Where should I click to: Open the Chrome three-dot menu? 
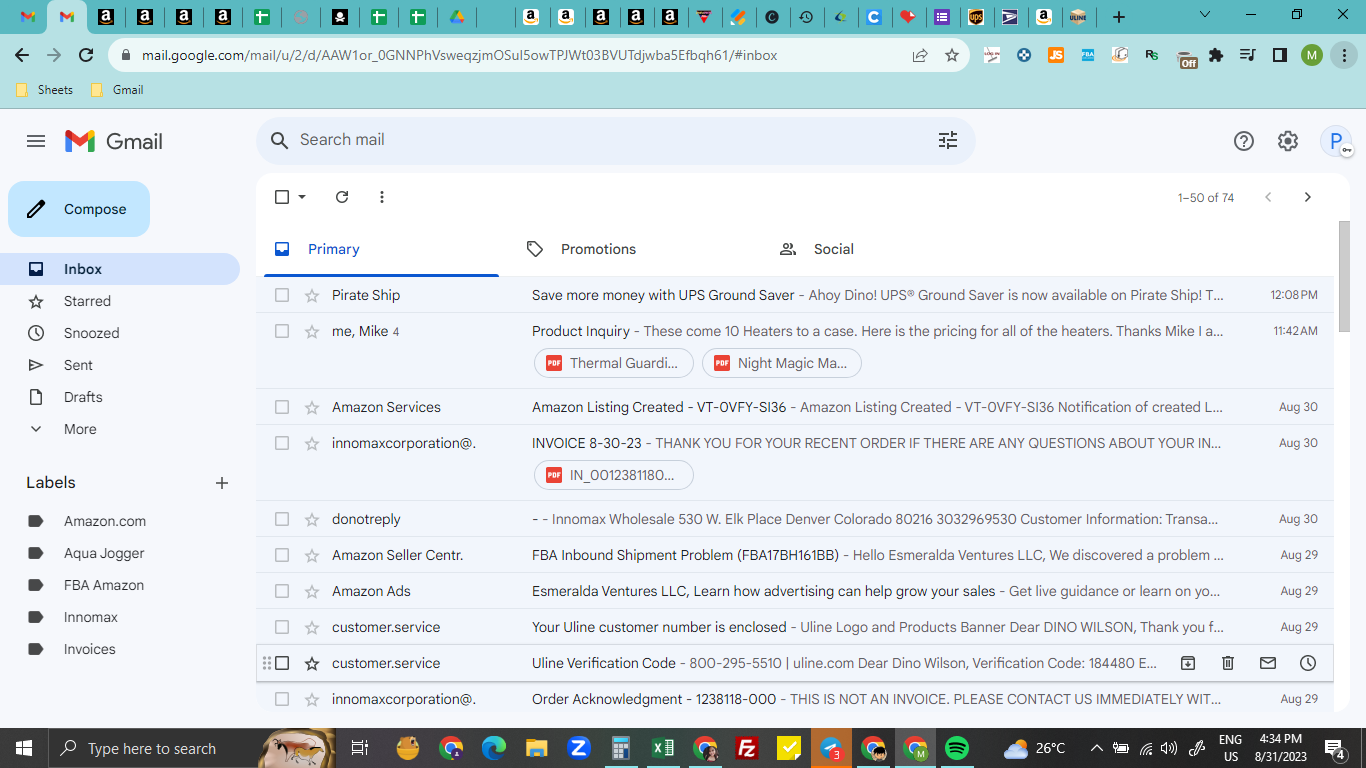click(1343, 56)
